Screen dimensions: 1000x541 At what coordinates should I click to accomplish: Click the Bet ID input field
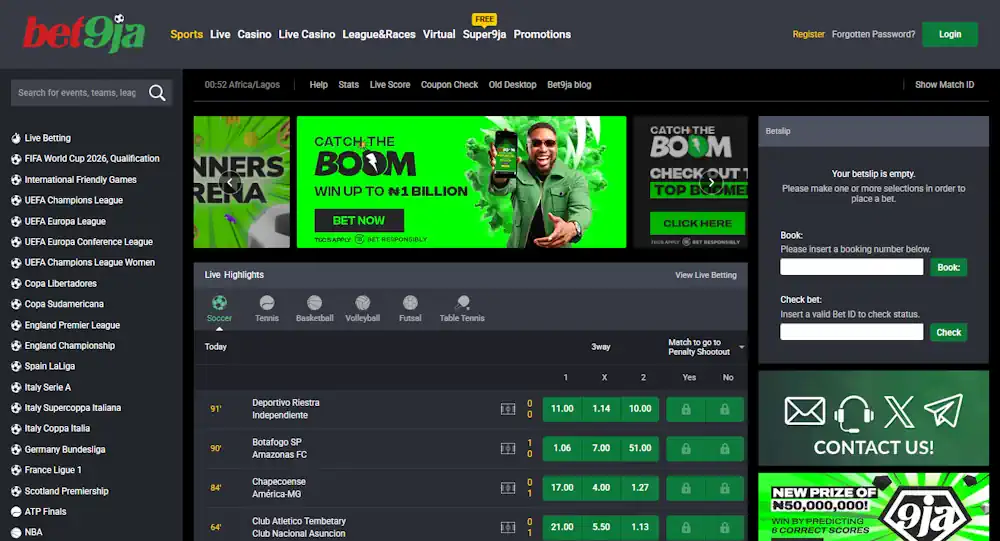click(x=851, y=332)
